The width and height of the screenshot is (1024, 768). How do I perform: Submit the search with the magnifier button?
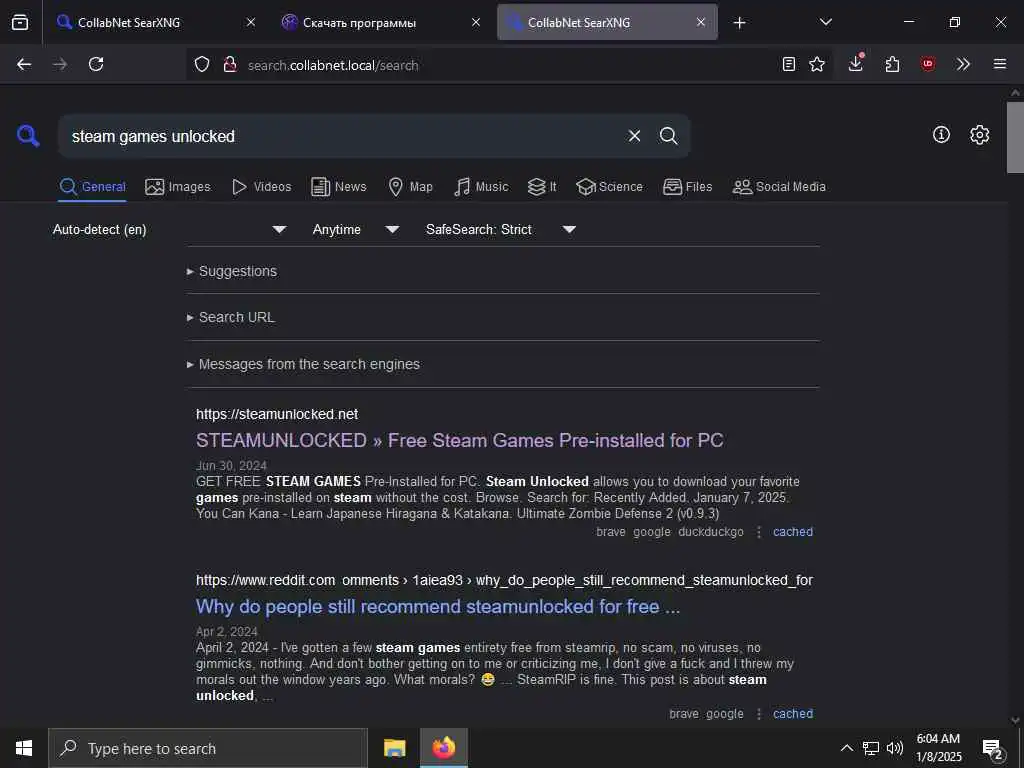coord(668,136)
